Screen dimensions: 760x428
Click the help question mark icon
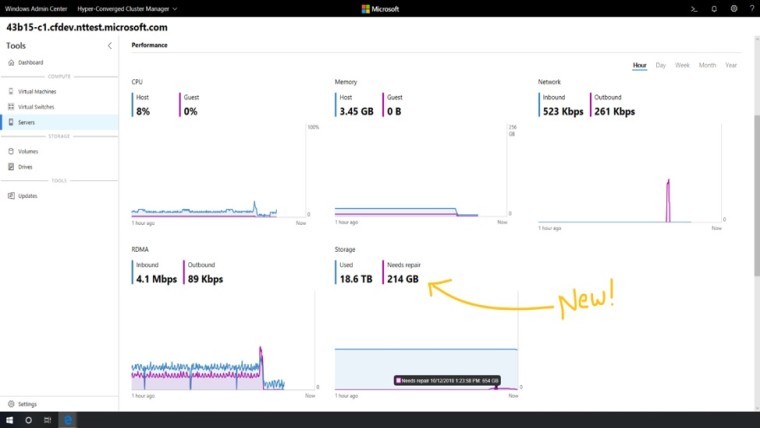pyautogui.click(x=752, y=9)
